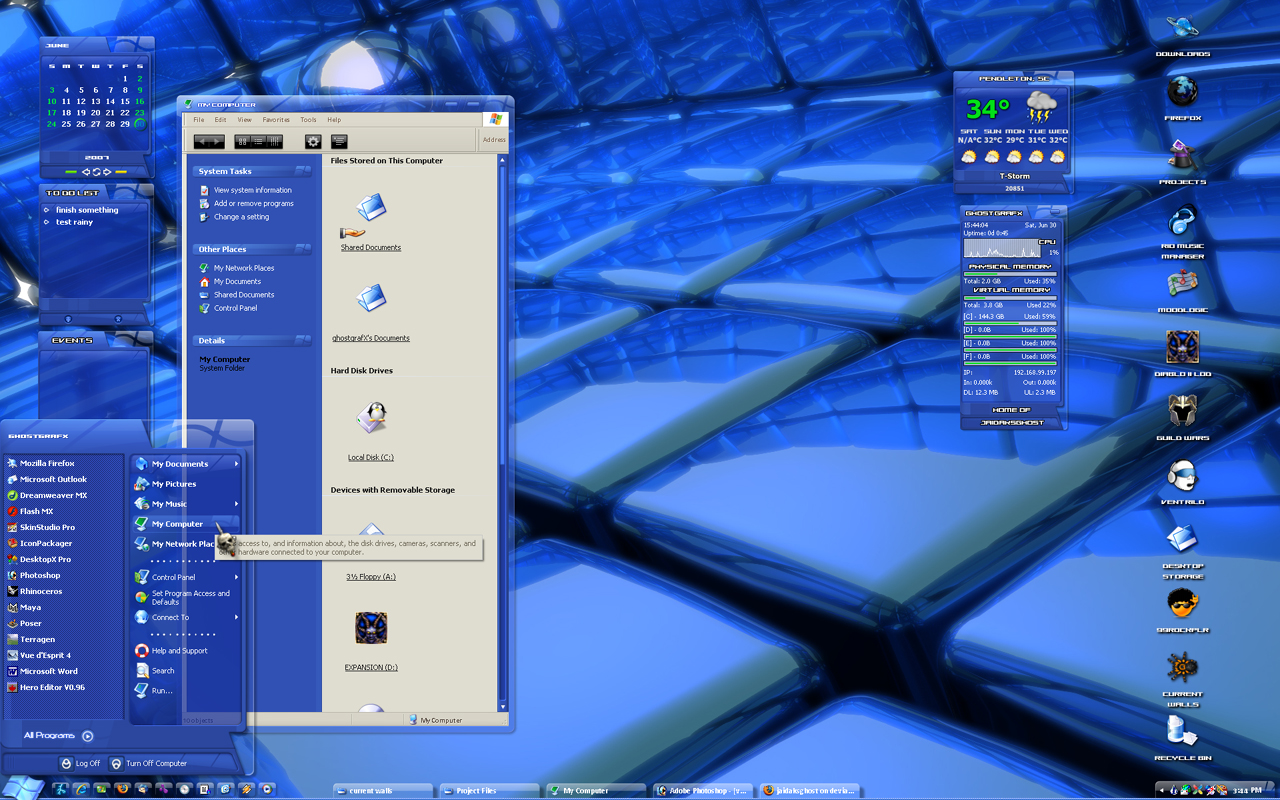Open Desktop Storage folder icon

click(1182, 540)
